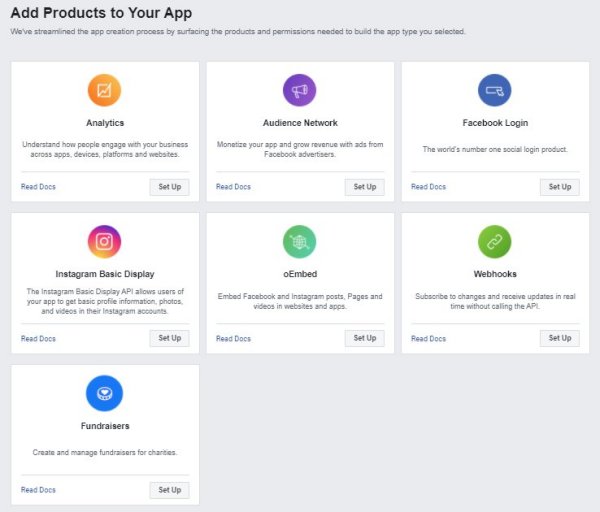Open Read Docs for Audience Network
Image resolution: width=600 pixels, height=512 pixels.
tap(233, 187)
